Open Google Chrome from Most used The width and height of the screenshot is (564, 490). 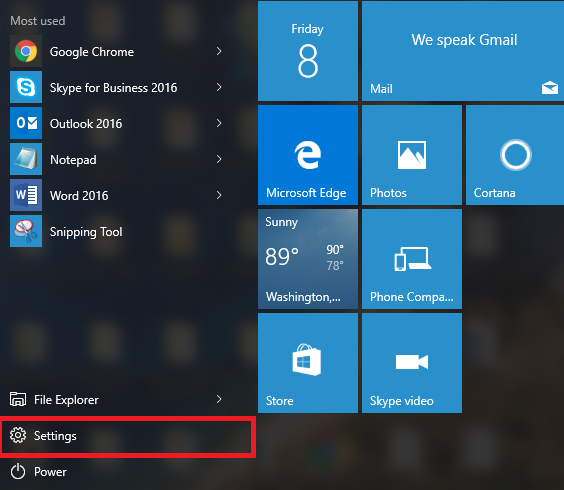click(115, 51)
